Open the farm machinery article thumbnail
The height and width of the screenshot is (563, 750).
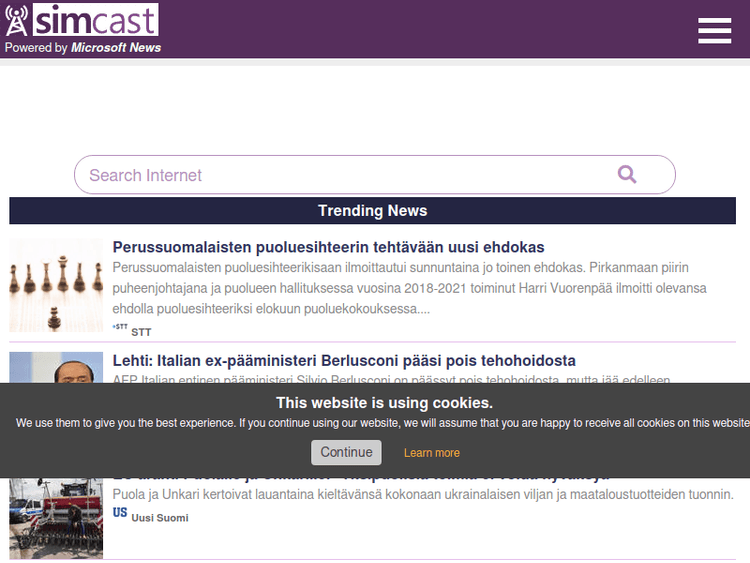(x=56, y=518)
